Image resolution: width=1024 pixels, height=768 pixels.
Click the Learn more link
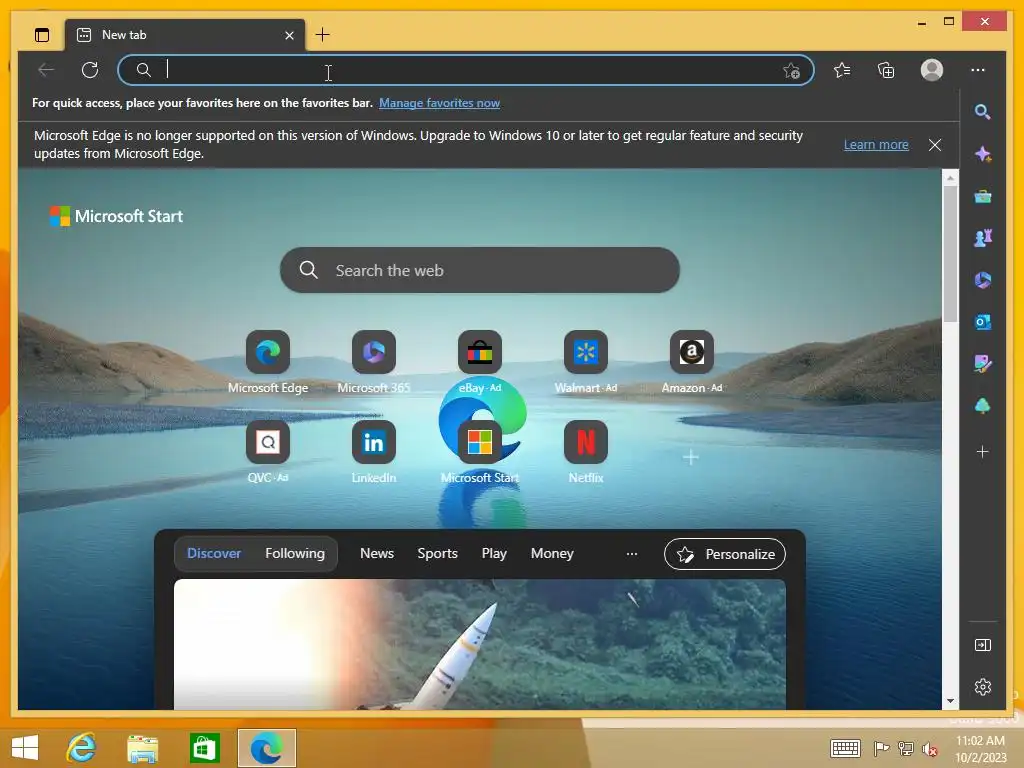(x=876, y=145)
